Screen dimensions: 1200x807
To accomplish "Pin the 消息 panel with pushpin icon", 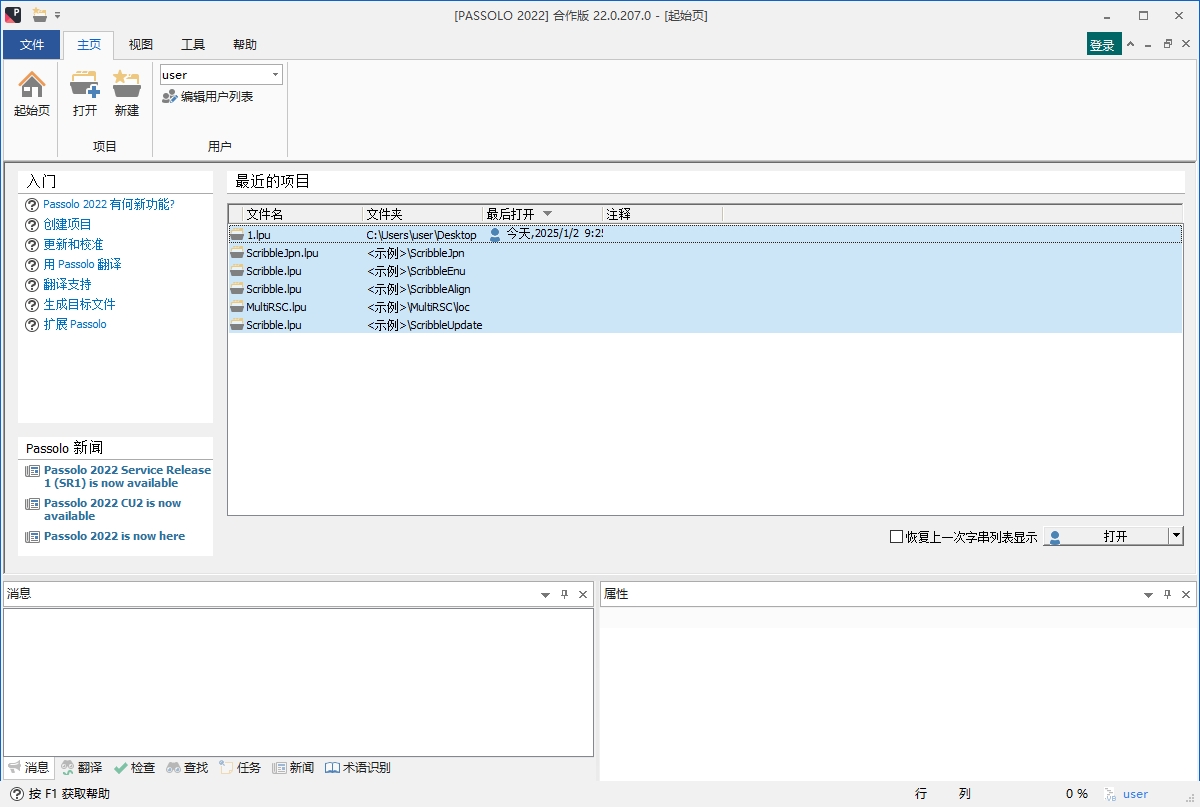I will pyautogui.click(x=564, y=595).
